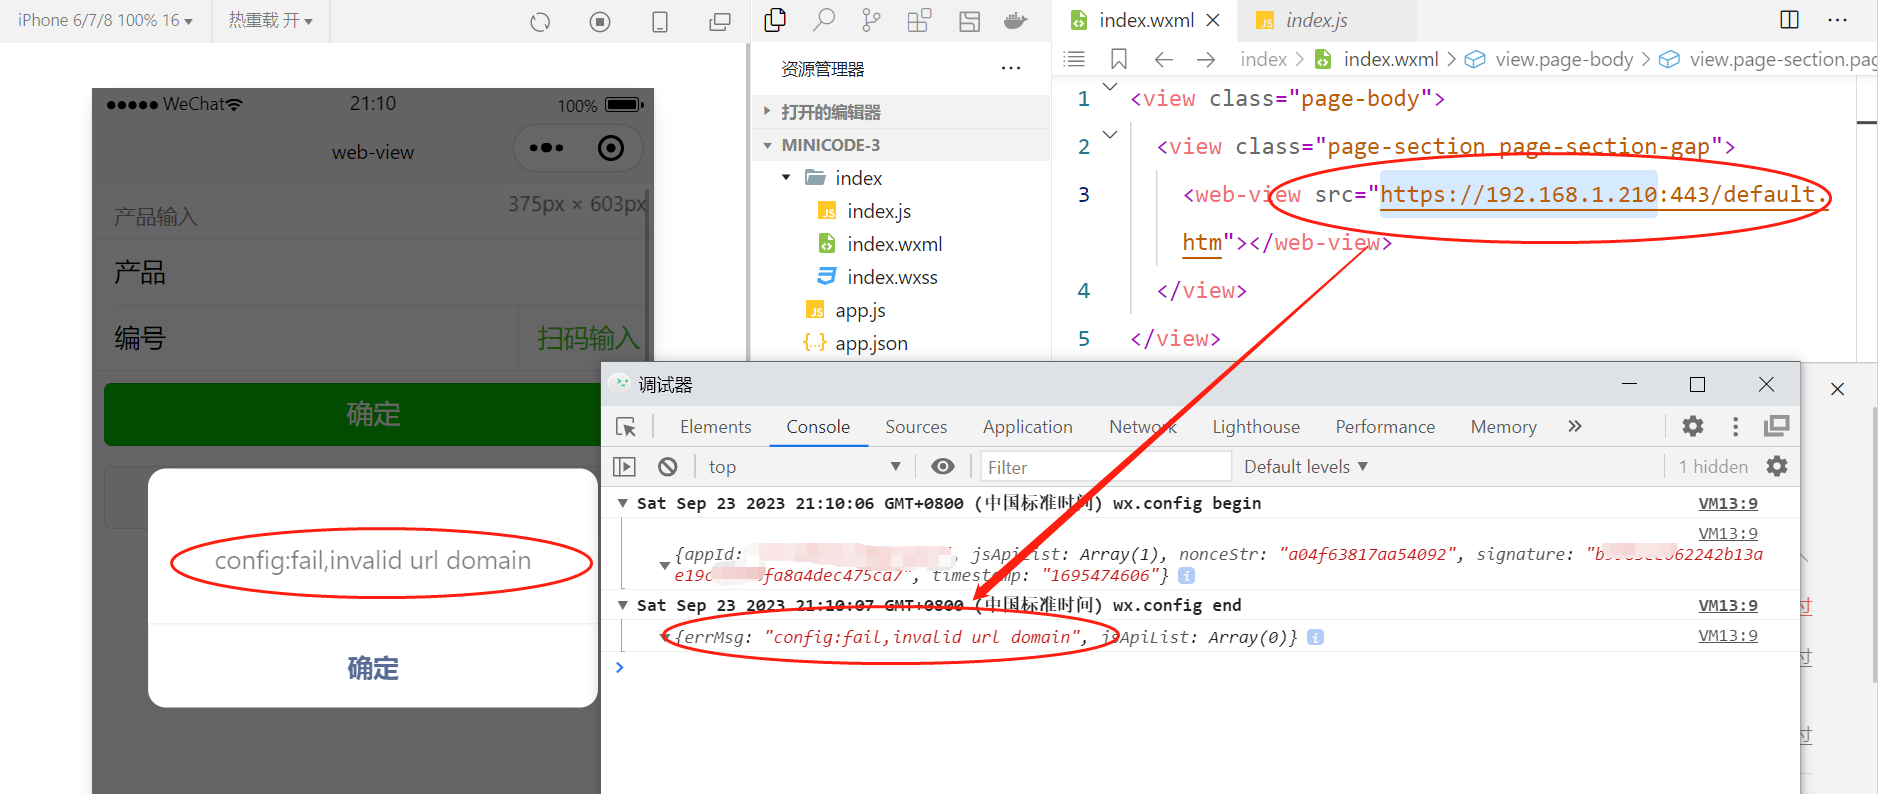Click the phone device icon in simulator toolbar
Viewport: 1878px width, 794px height.
click(660, 22)
